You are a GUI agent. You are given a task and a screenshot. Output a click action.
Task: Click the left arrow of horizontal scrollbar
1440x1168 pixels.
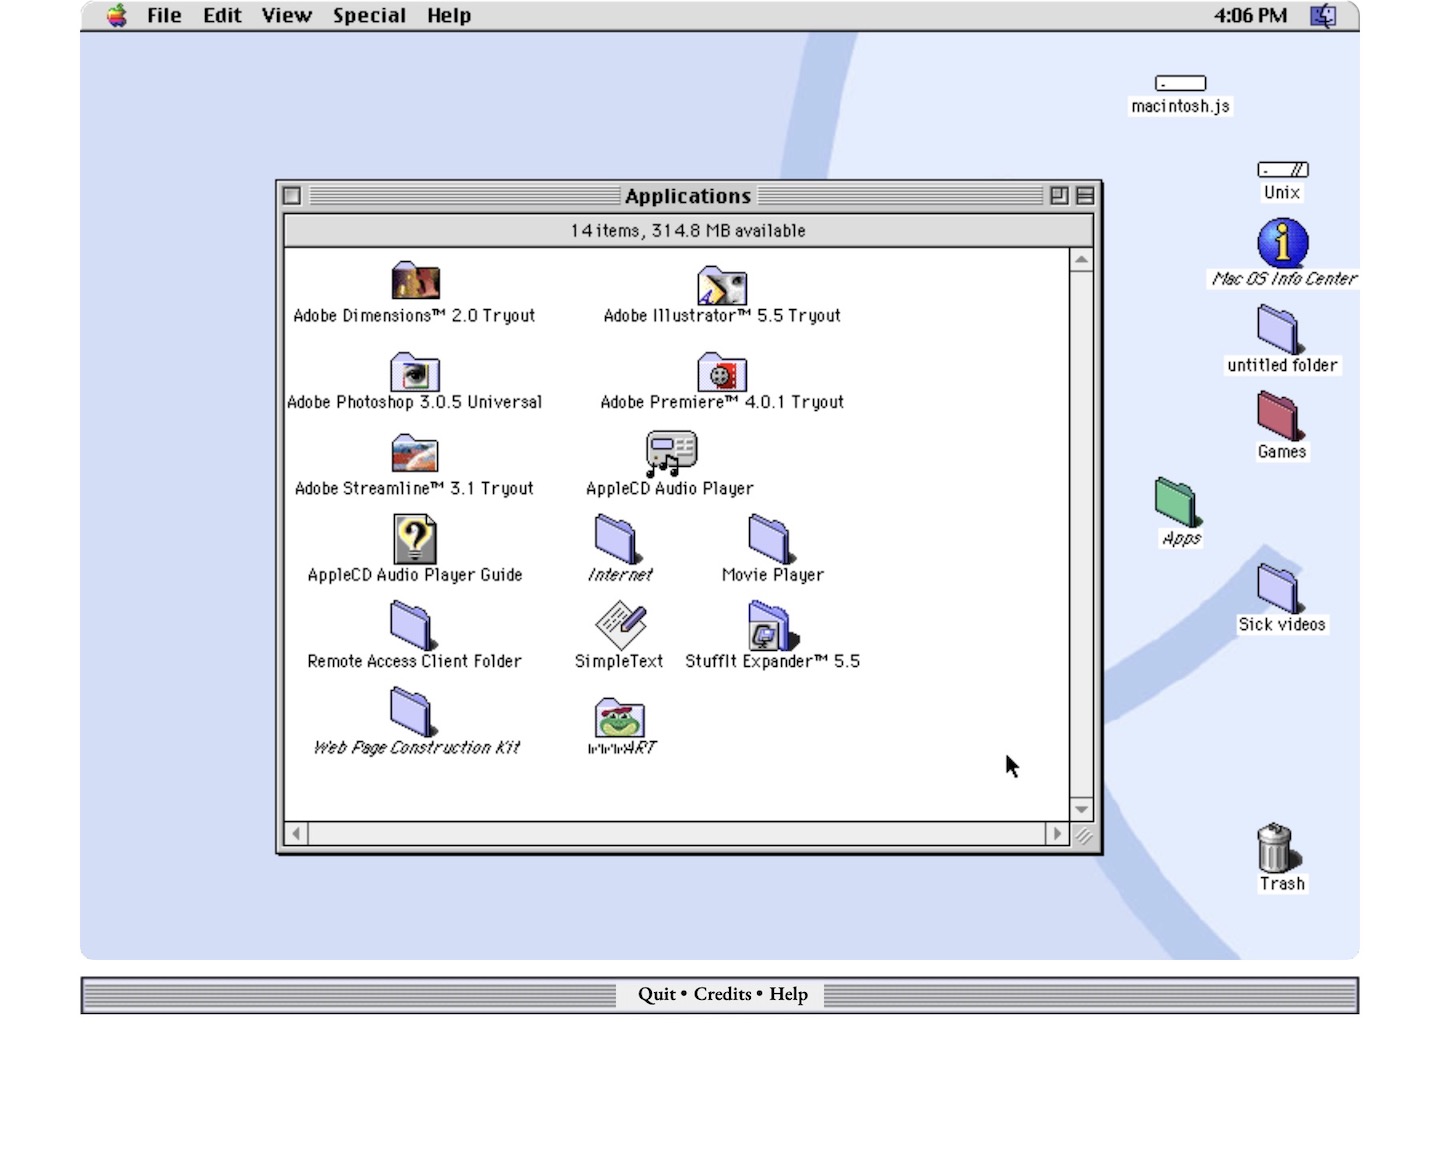coord(296,833)
